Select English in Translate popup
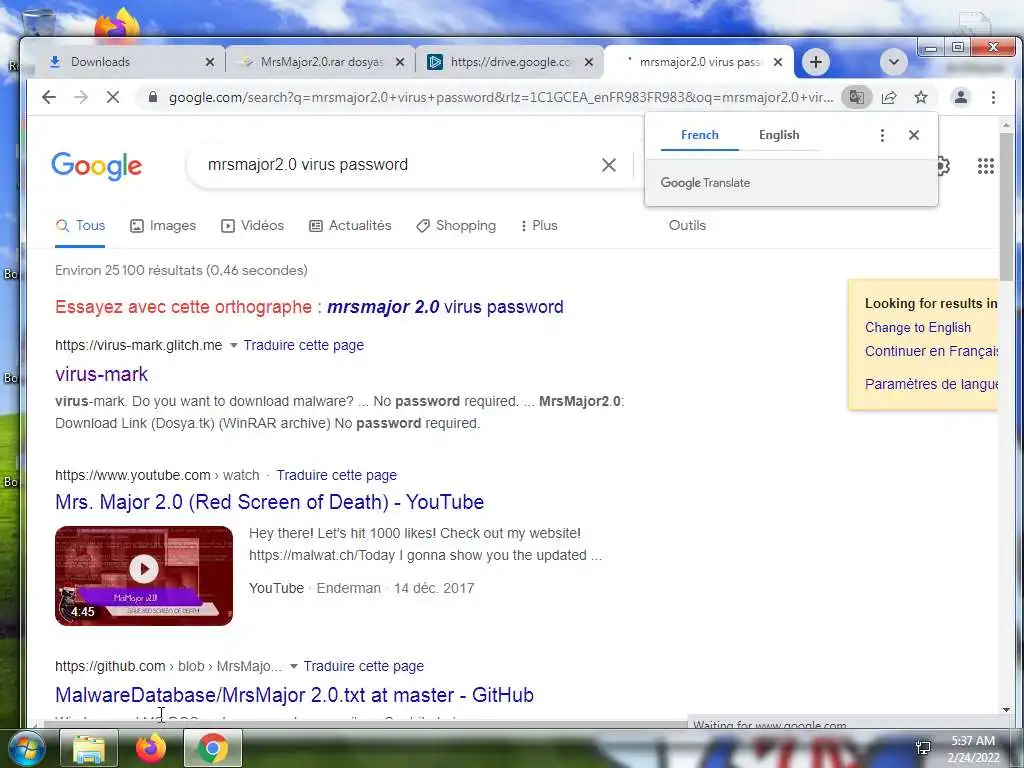 point(779,135)
